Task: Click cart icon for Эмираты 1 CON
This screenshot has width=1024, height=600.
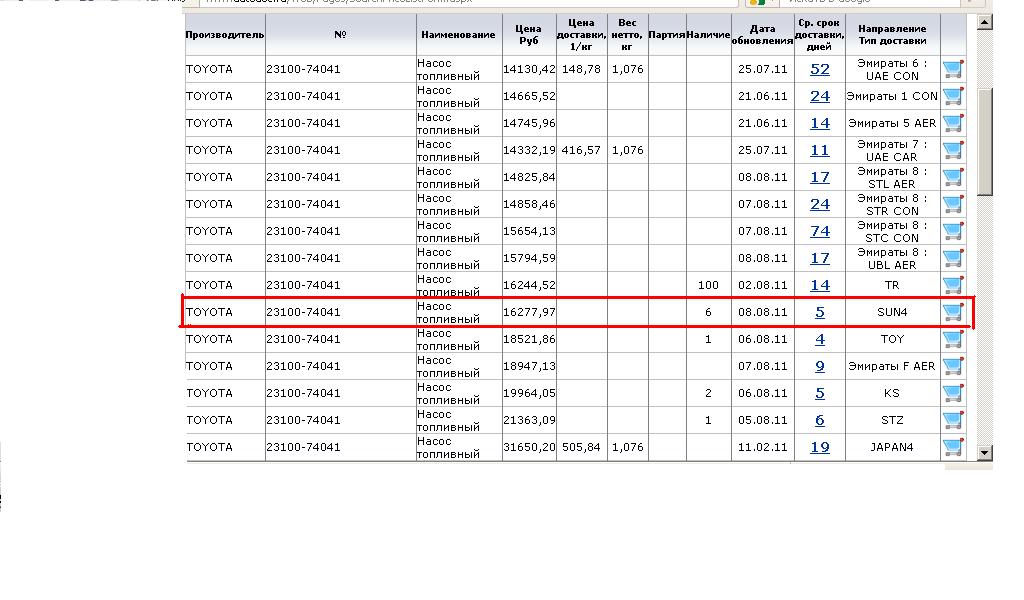Action: point(953,96)
